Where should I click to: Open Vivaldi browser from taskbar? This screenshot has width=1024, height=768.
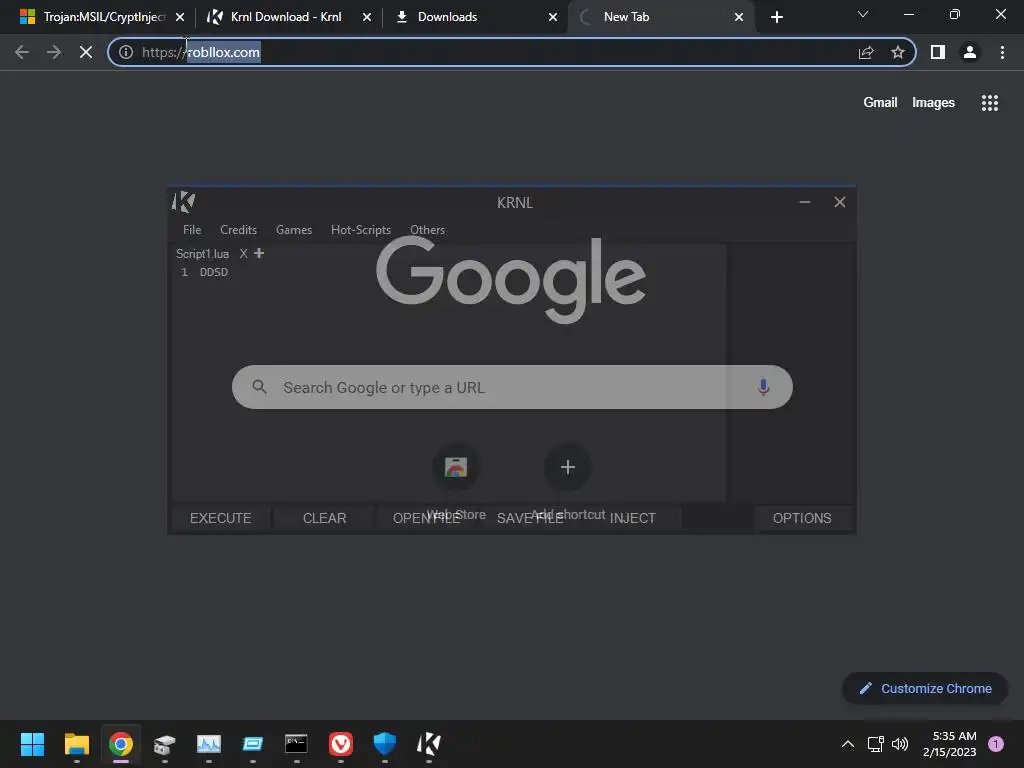tap(340, 744)
